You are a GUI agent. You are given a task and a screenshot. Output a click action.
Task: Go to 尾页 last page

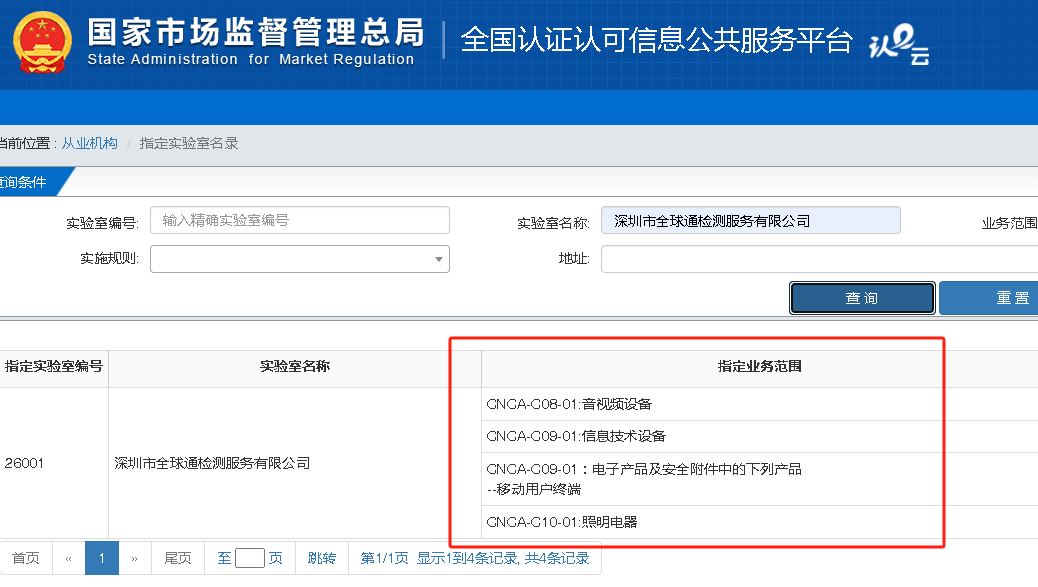(x=178, y=558)
